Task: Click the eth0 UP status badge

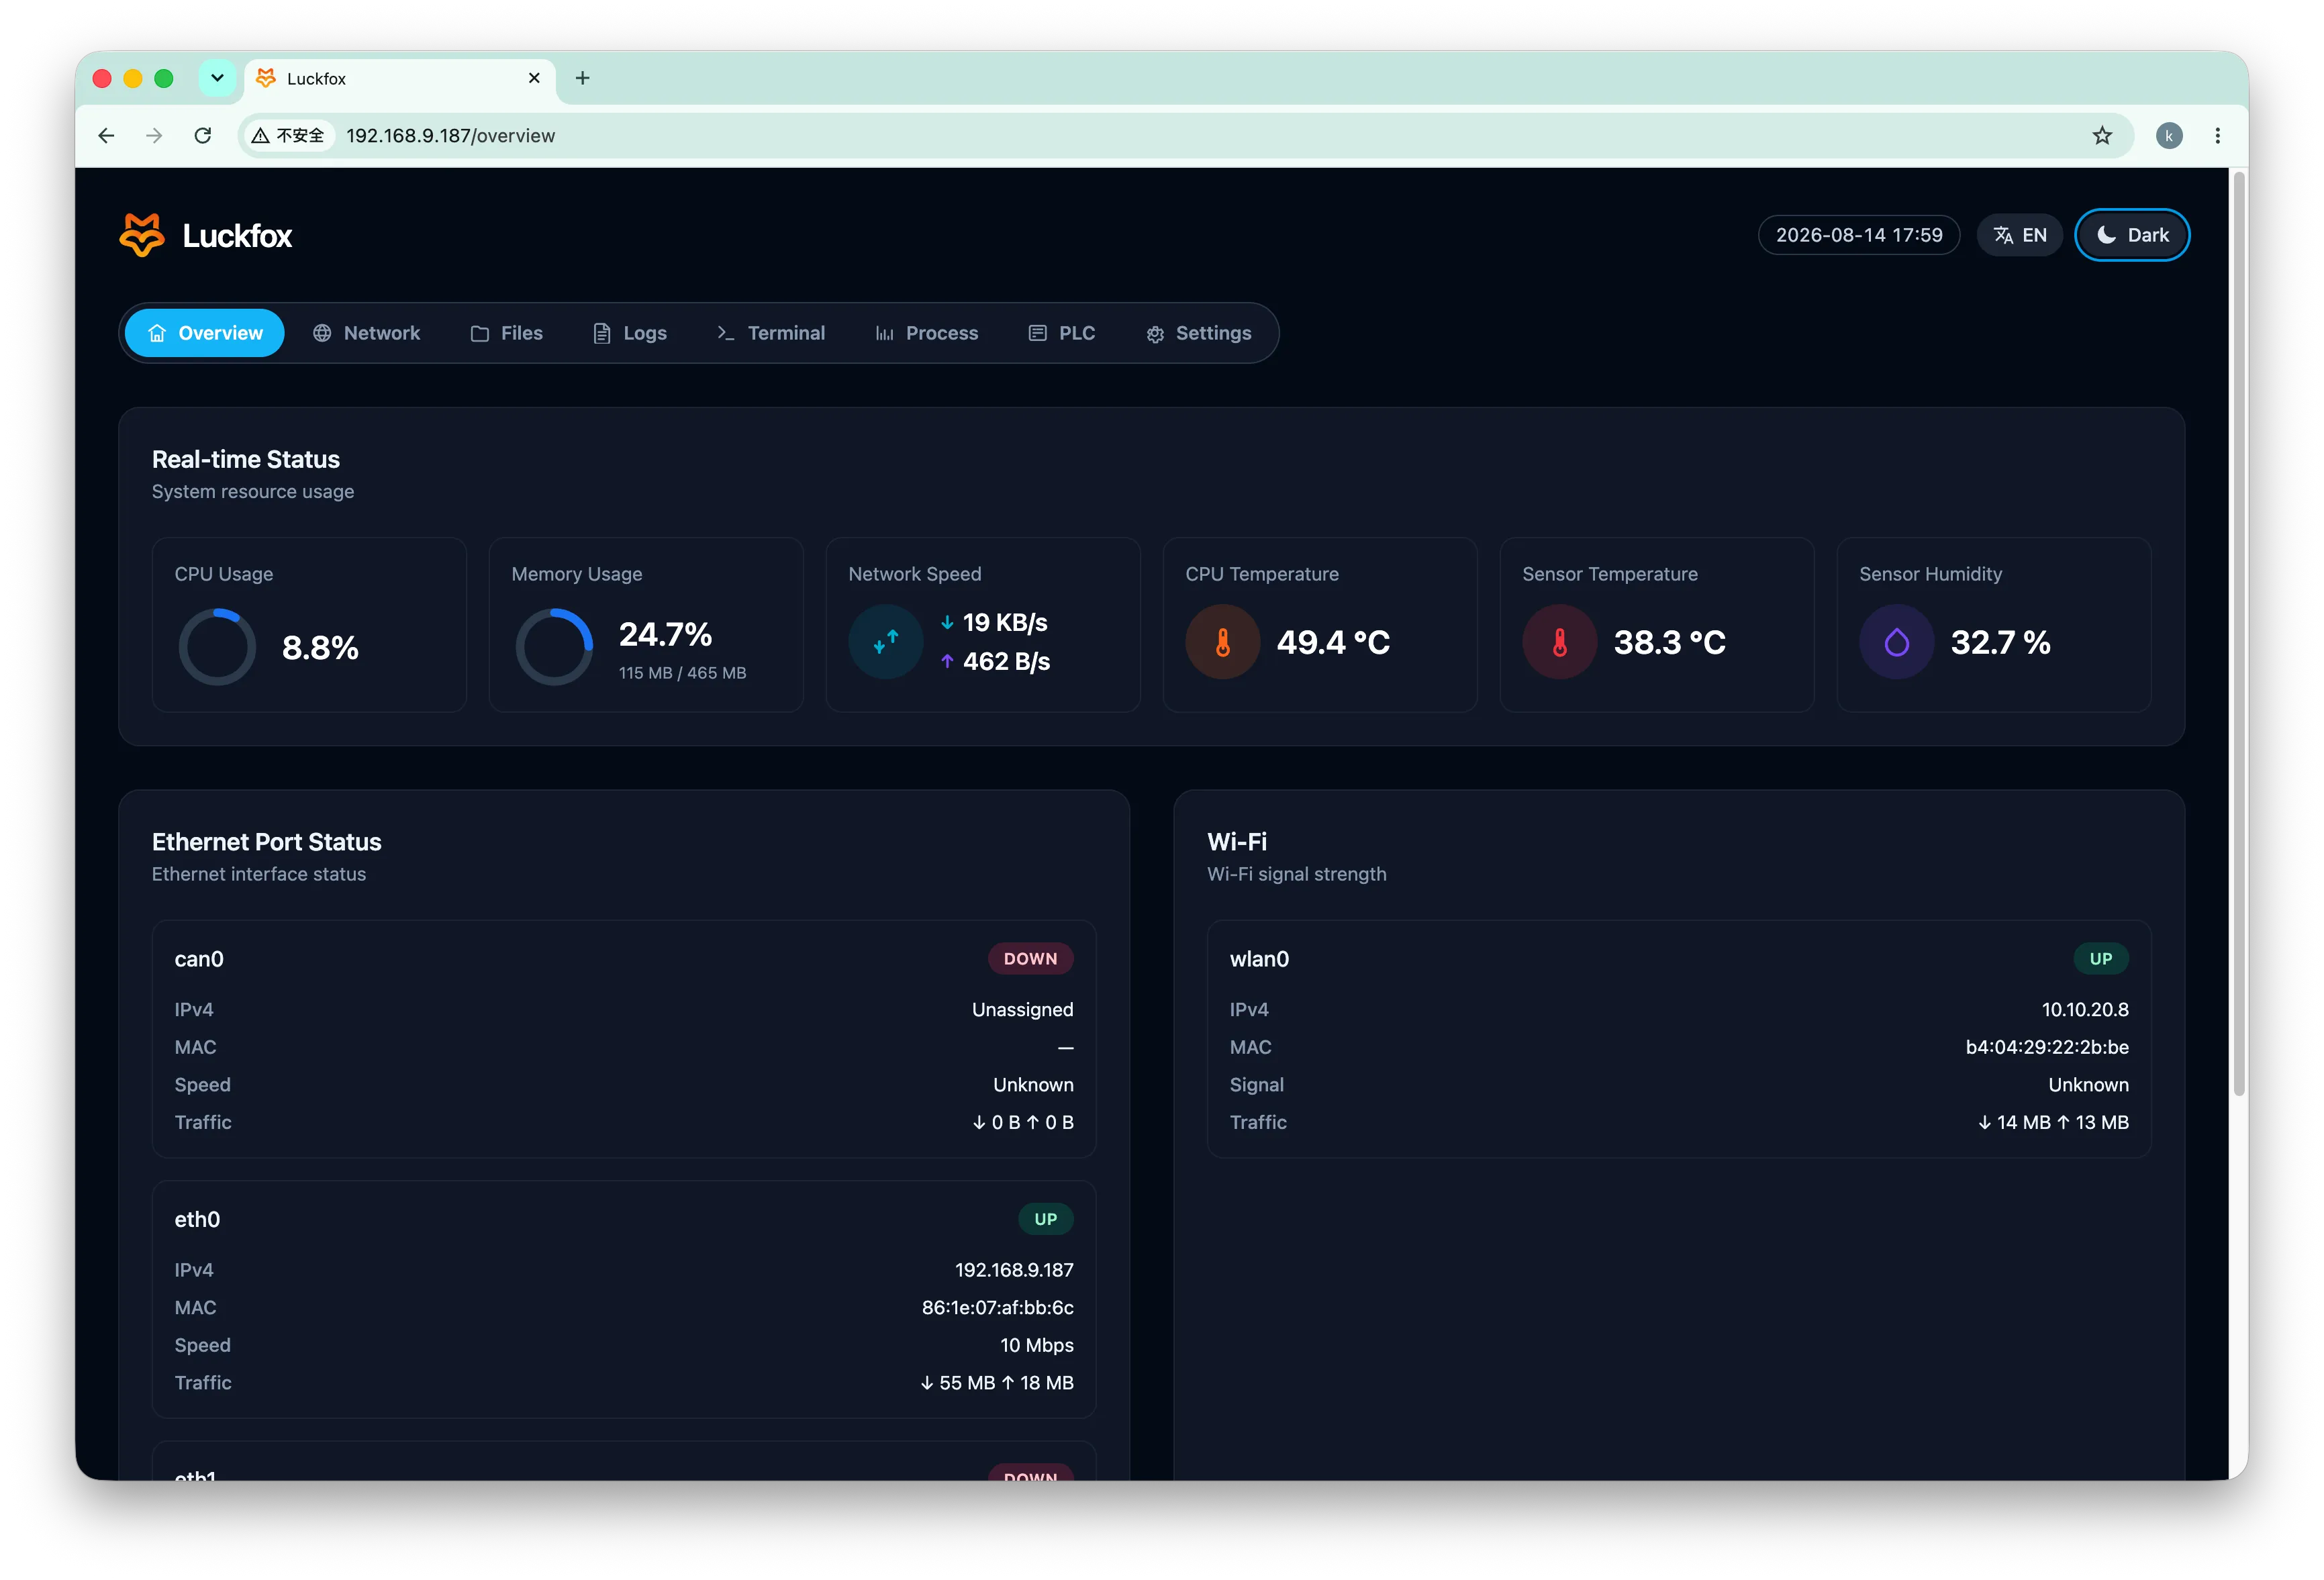Action: pyautogui.click(x=1045, y=1219)
